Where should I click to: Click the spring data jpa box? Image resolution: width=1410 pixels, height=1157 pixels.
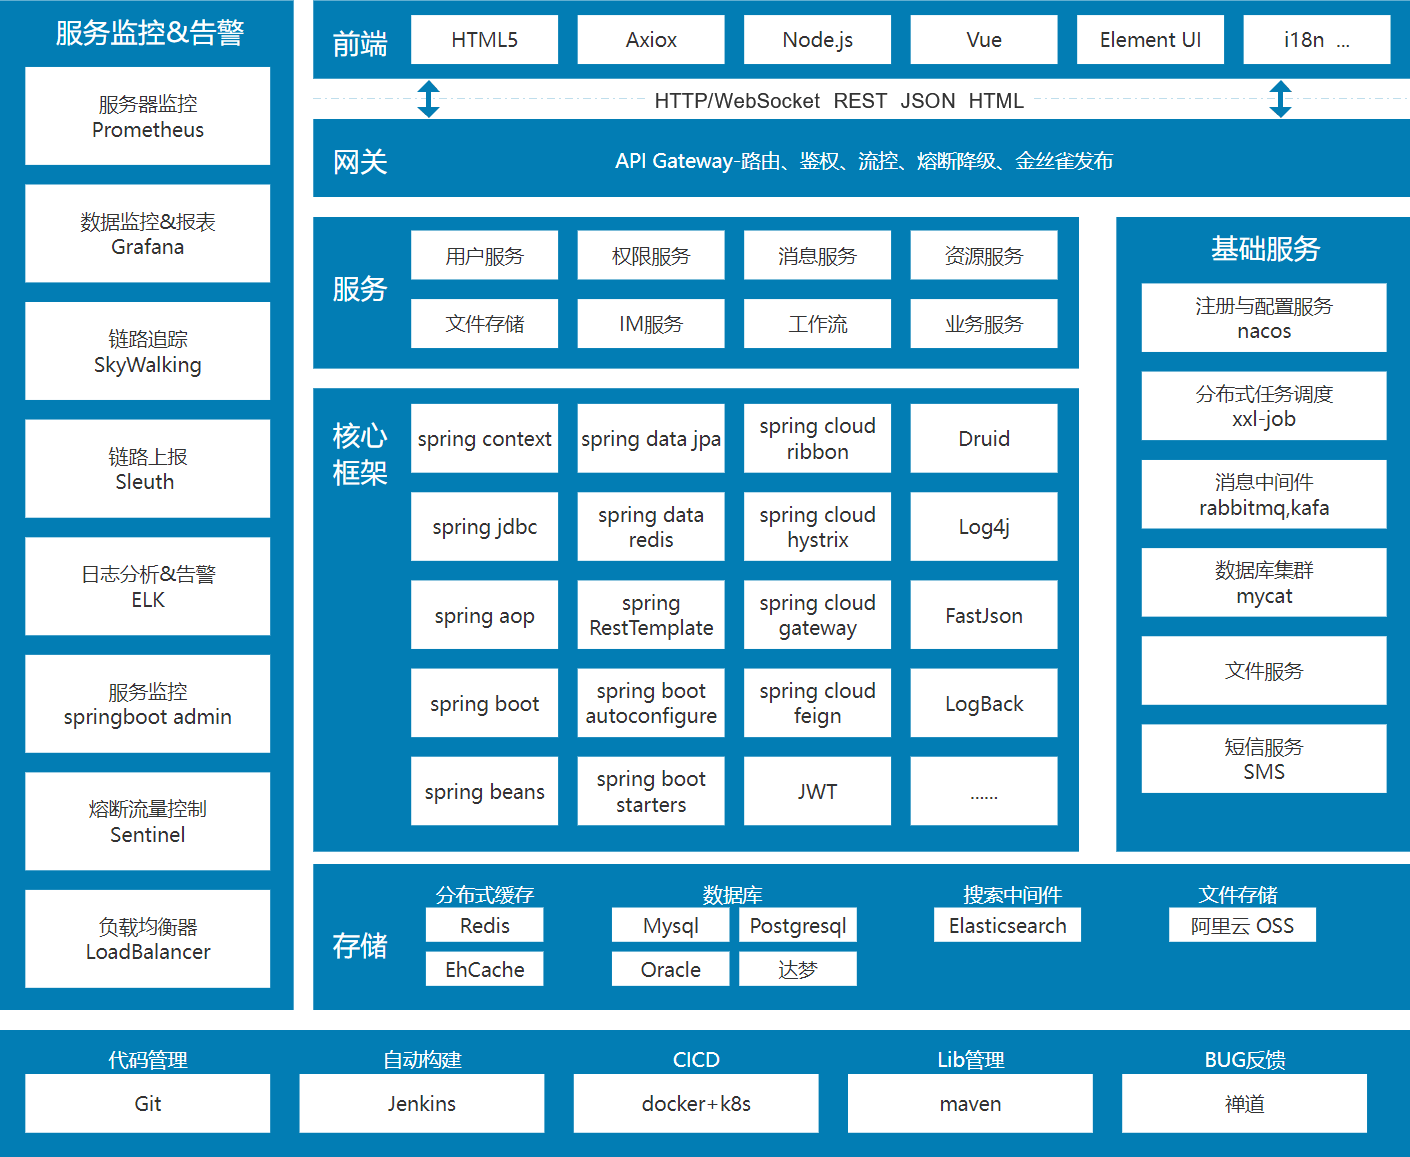pyautogui.click(x=650, y=439)
